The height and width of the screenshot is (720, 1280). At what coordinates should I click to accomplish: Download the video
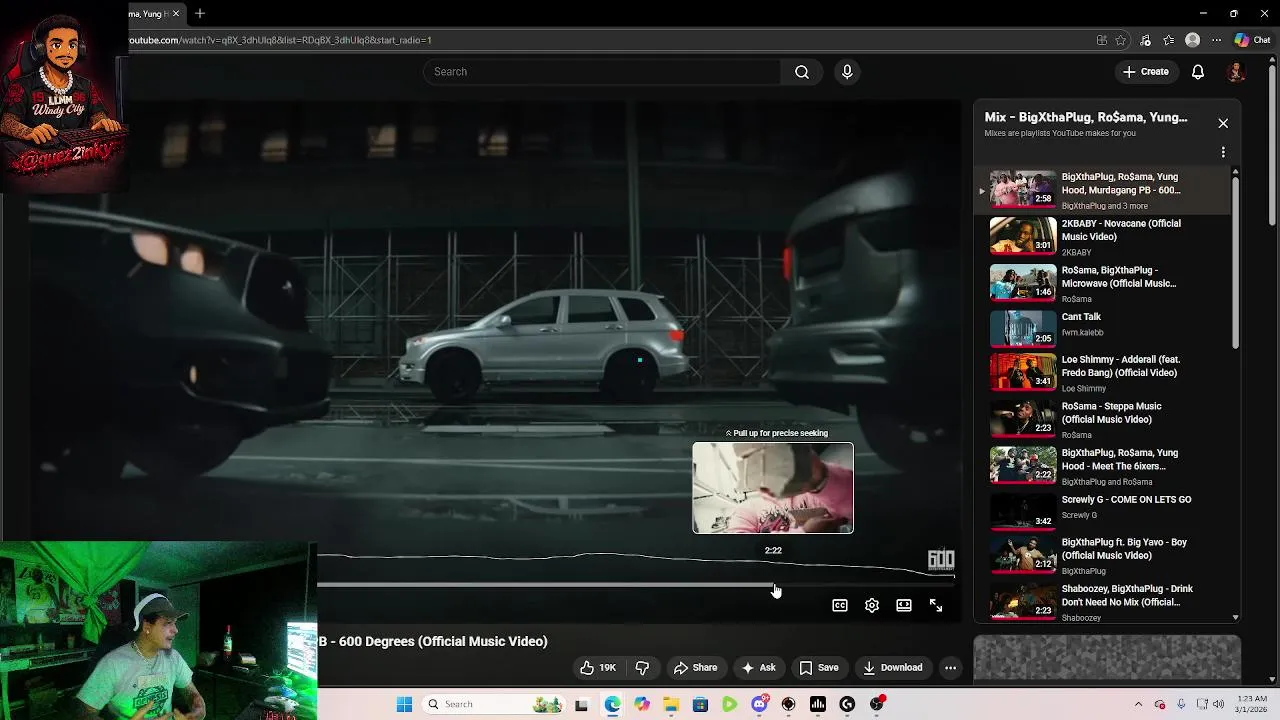pyautogui.click(x=893, y=668)
